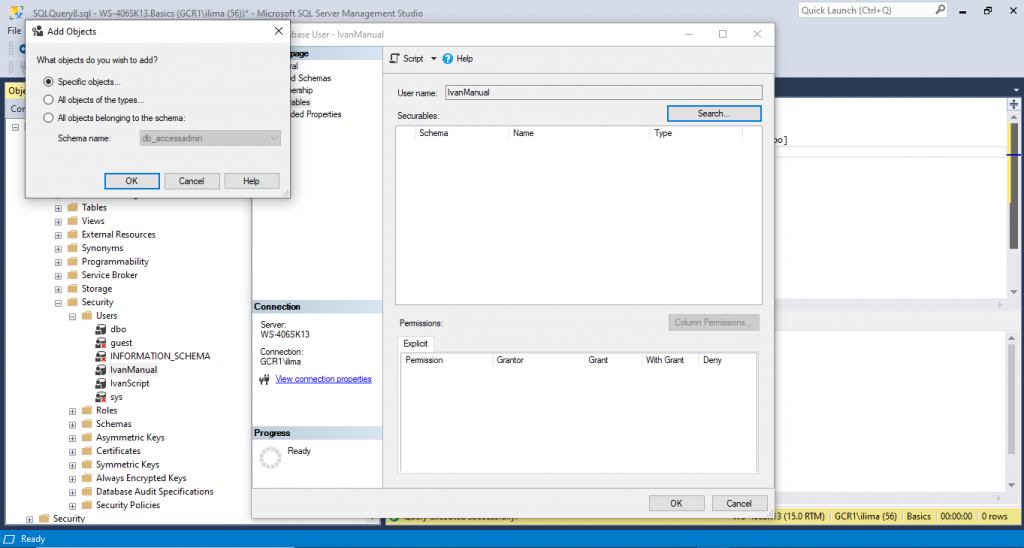Image resolution: width=1024 pixels, height=548 pixels.
Task: Click OK in the Database User dialog
Action: tap(677, 504)
